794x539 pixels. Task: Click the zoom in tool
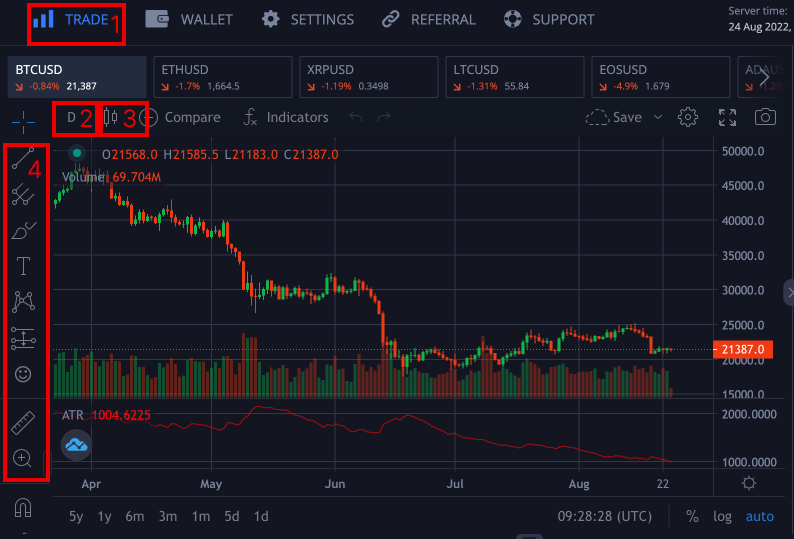coord(23,459)
